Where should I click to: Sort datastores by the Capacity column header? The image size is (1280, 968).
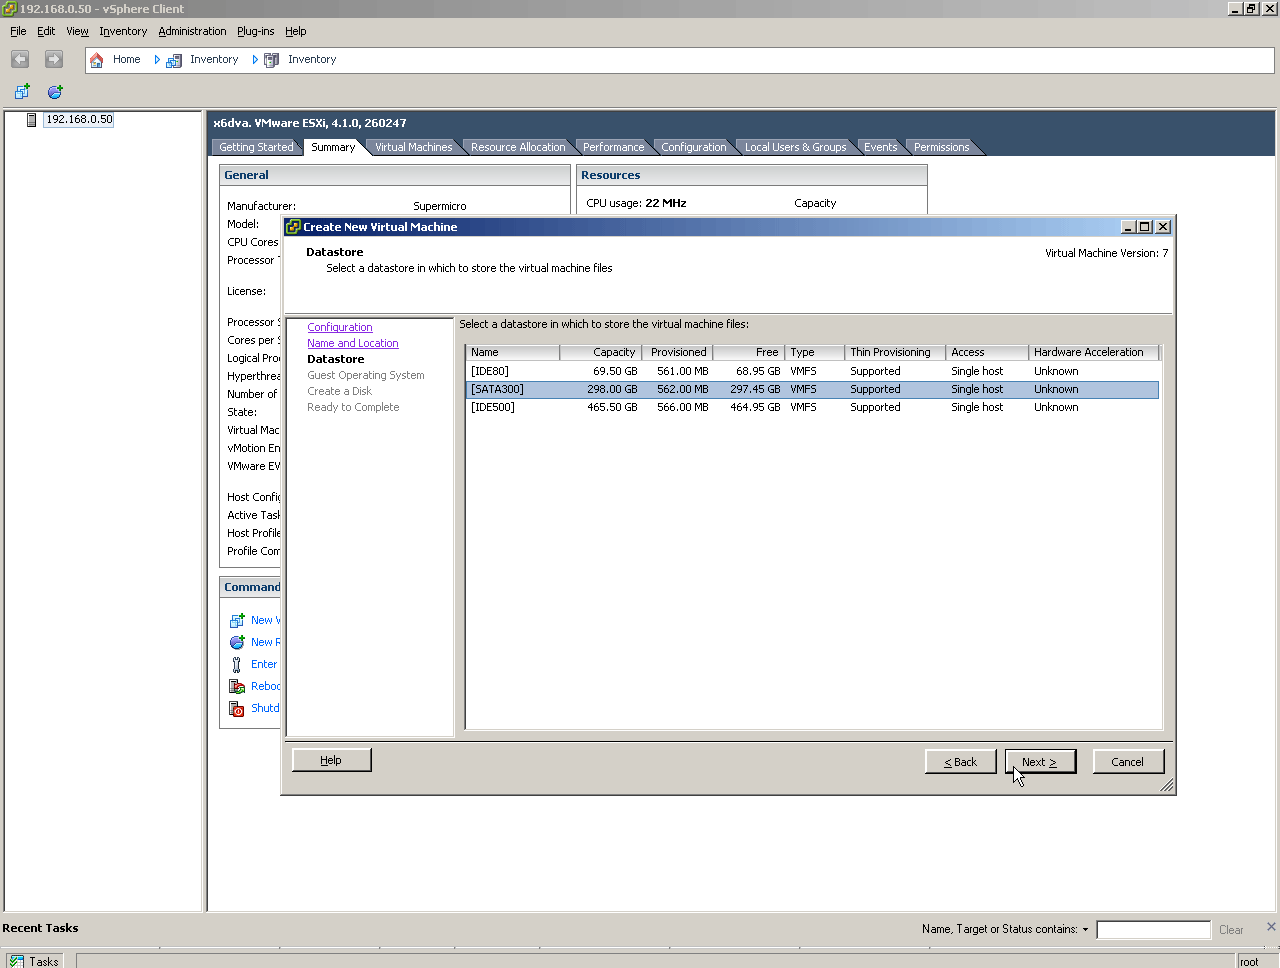click(x=600, y=352)
